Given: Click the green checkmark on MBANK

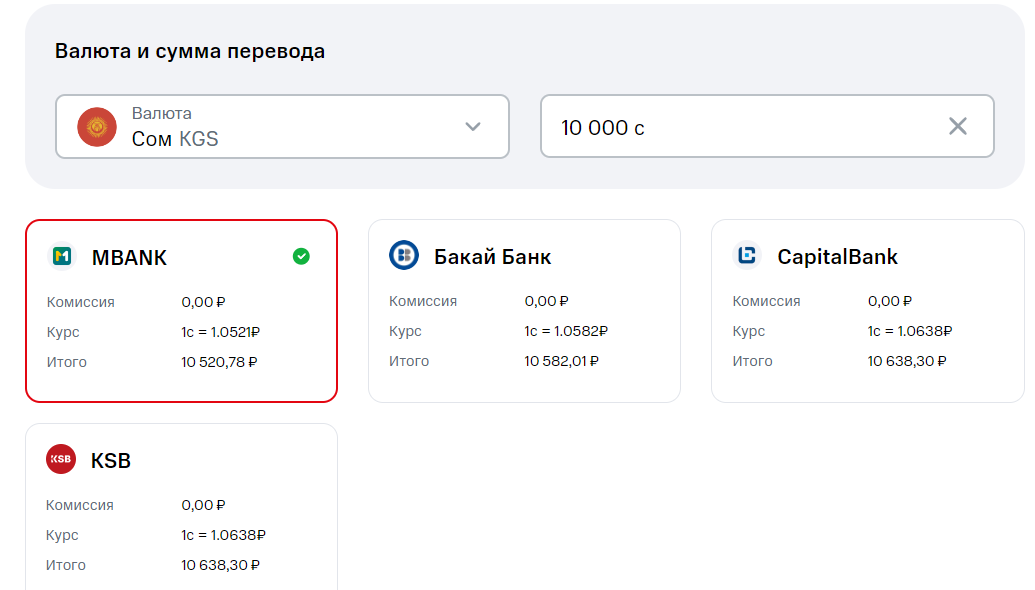Looking at the screenshot, I should click(301, 256).
